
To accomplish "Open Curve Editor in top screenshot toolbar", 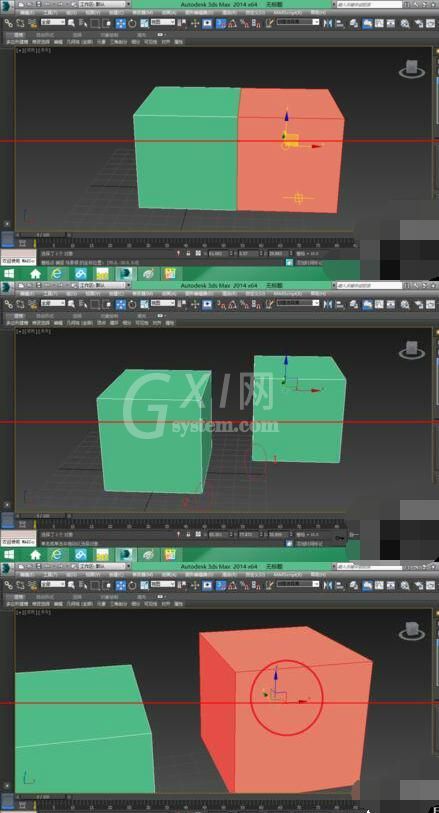I will (380, 23).
